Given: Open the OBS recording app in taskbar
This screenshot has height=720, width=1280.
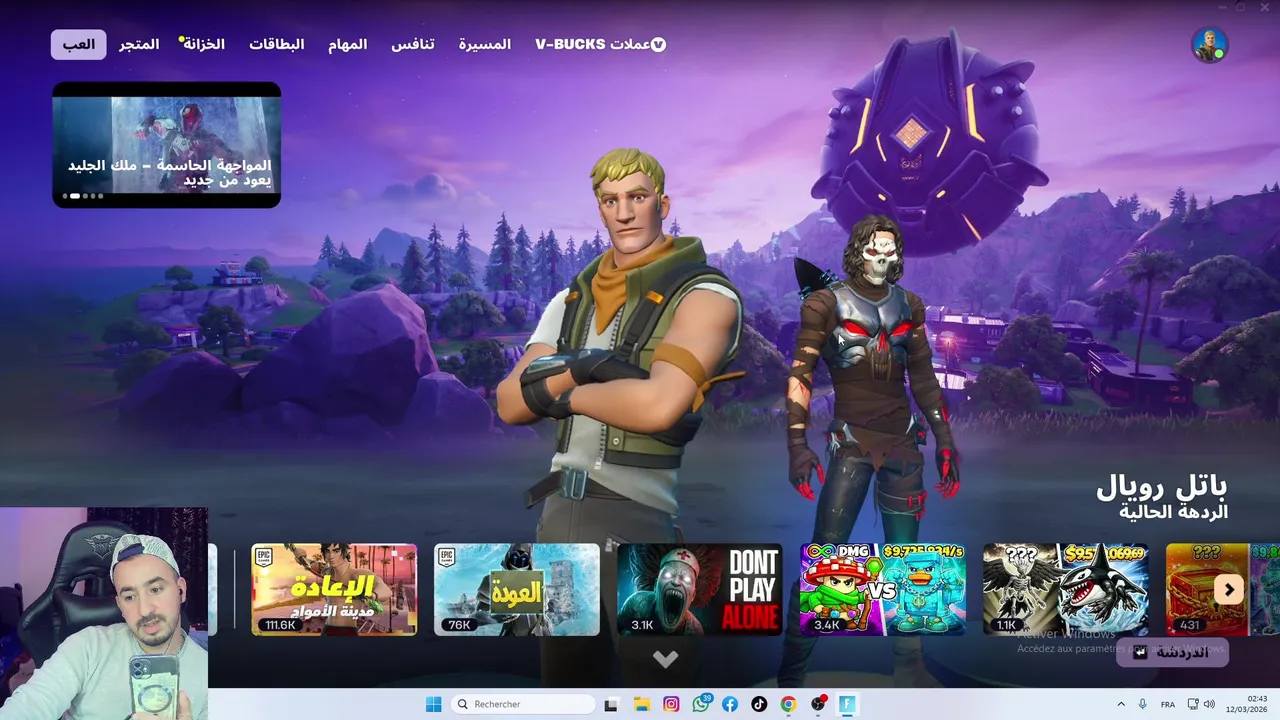Looking at the screenshot, I should [819, 704].
